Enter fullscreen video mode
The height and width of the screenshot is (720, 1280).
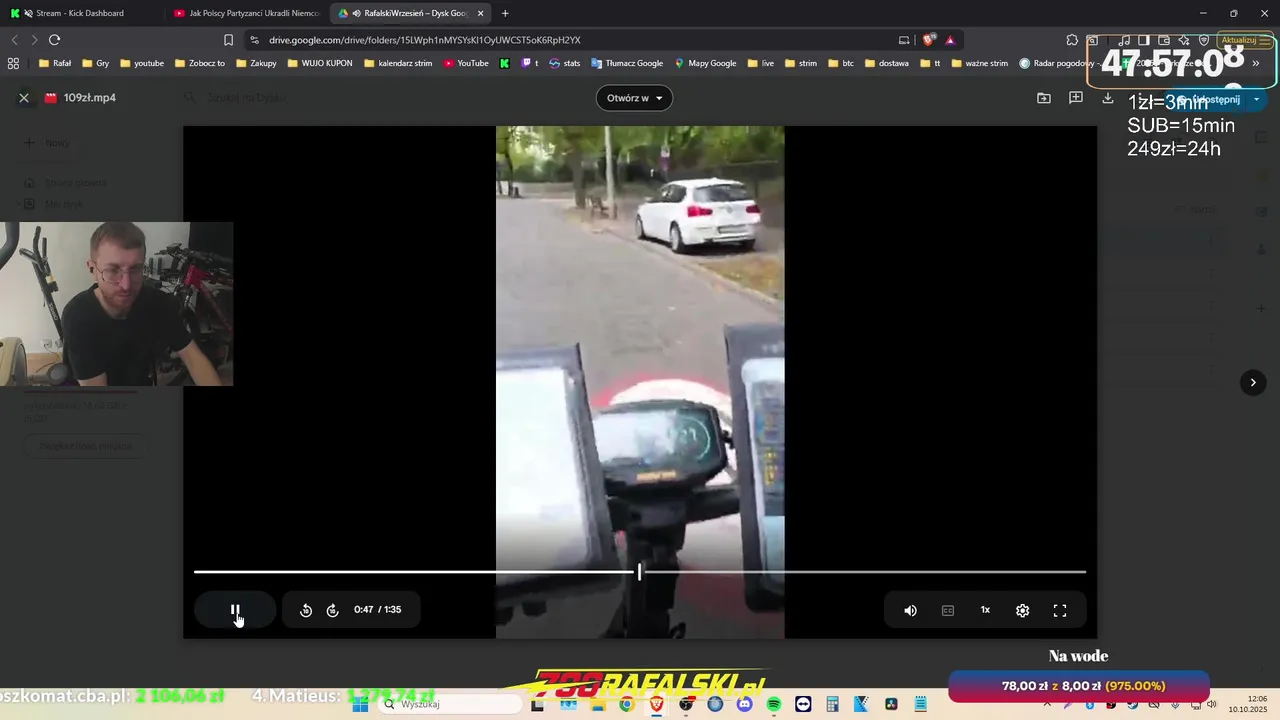click(x=1060, y=610)
